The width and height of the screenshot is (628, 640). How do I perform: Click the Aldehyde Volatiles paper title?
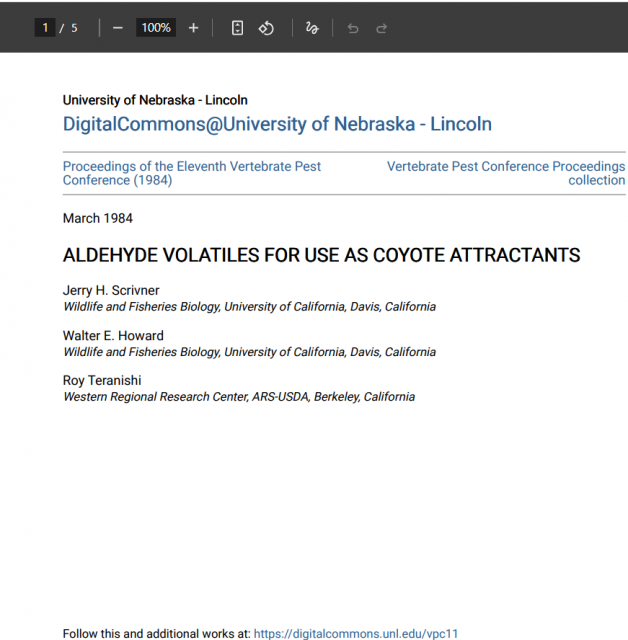[321, 255]
